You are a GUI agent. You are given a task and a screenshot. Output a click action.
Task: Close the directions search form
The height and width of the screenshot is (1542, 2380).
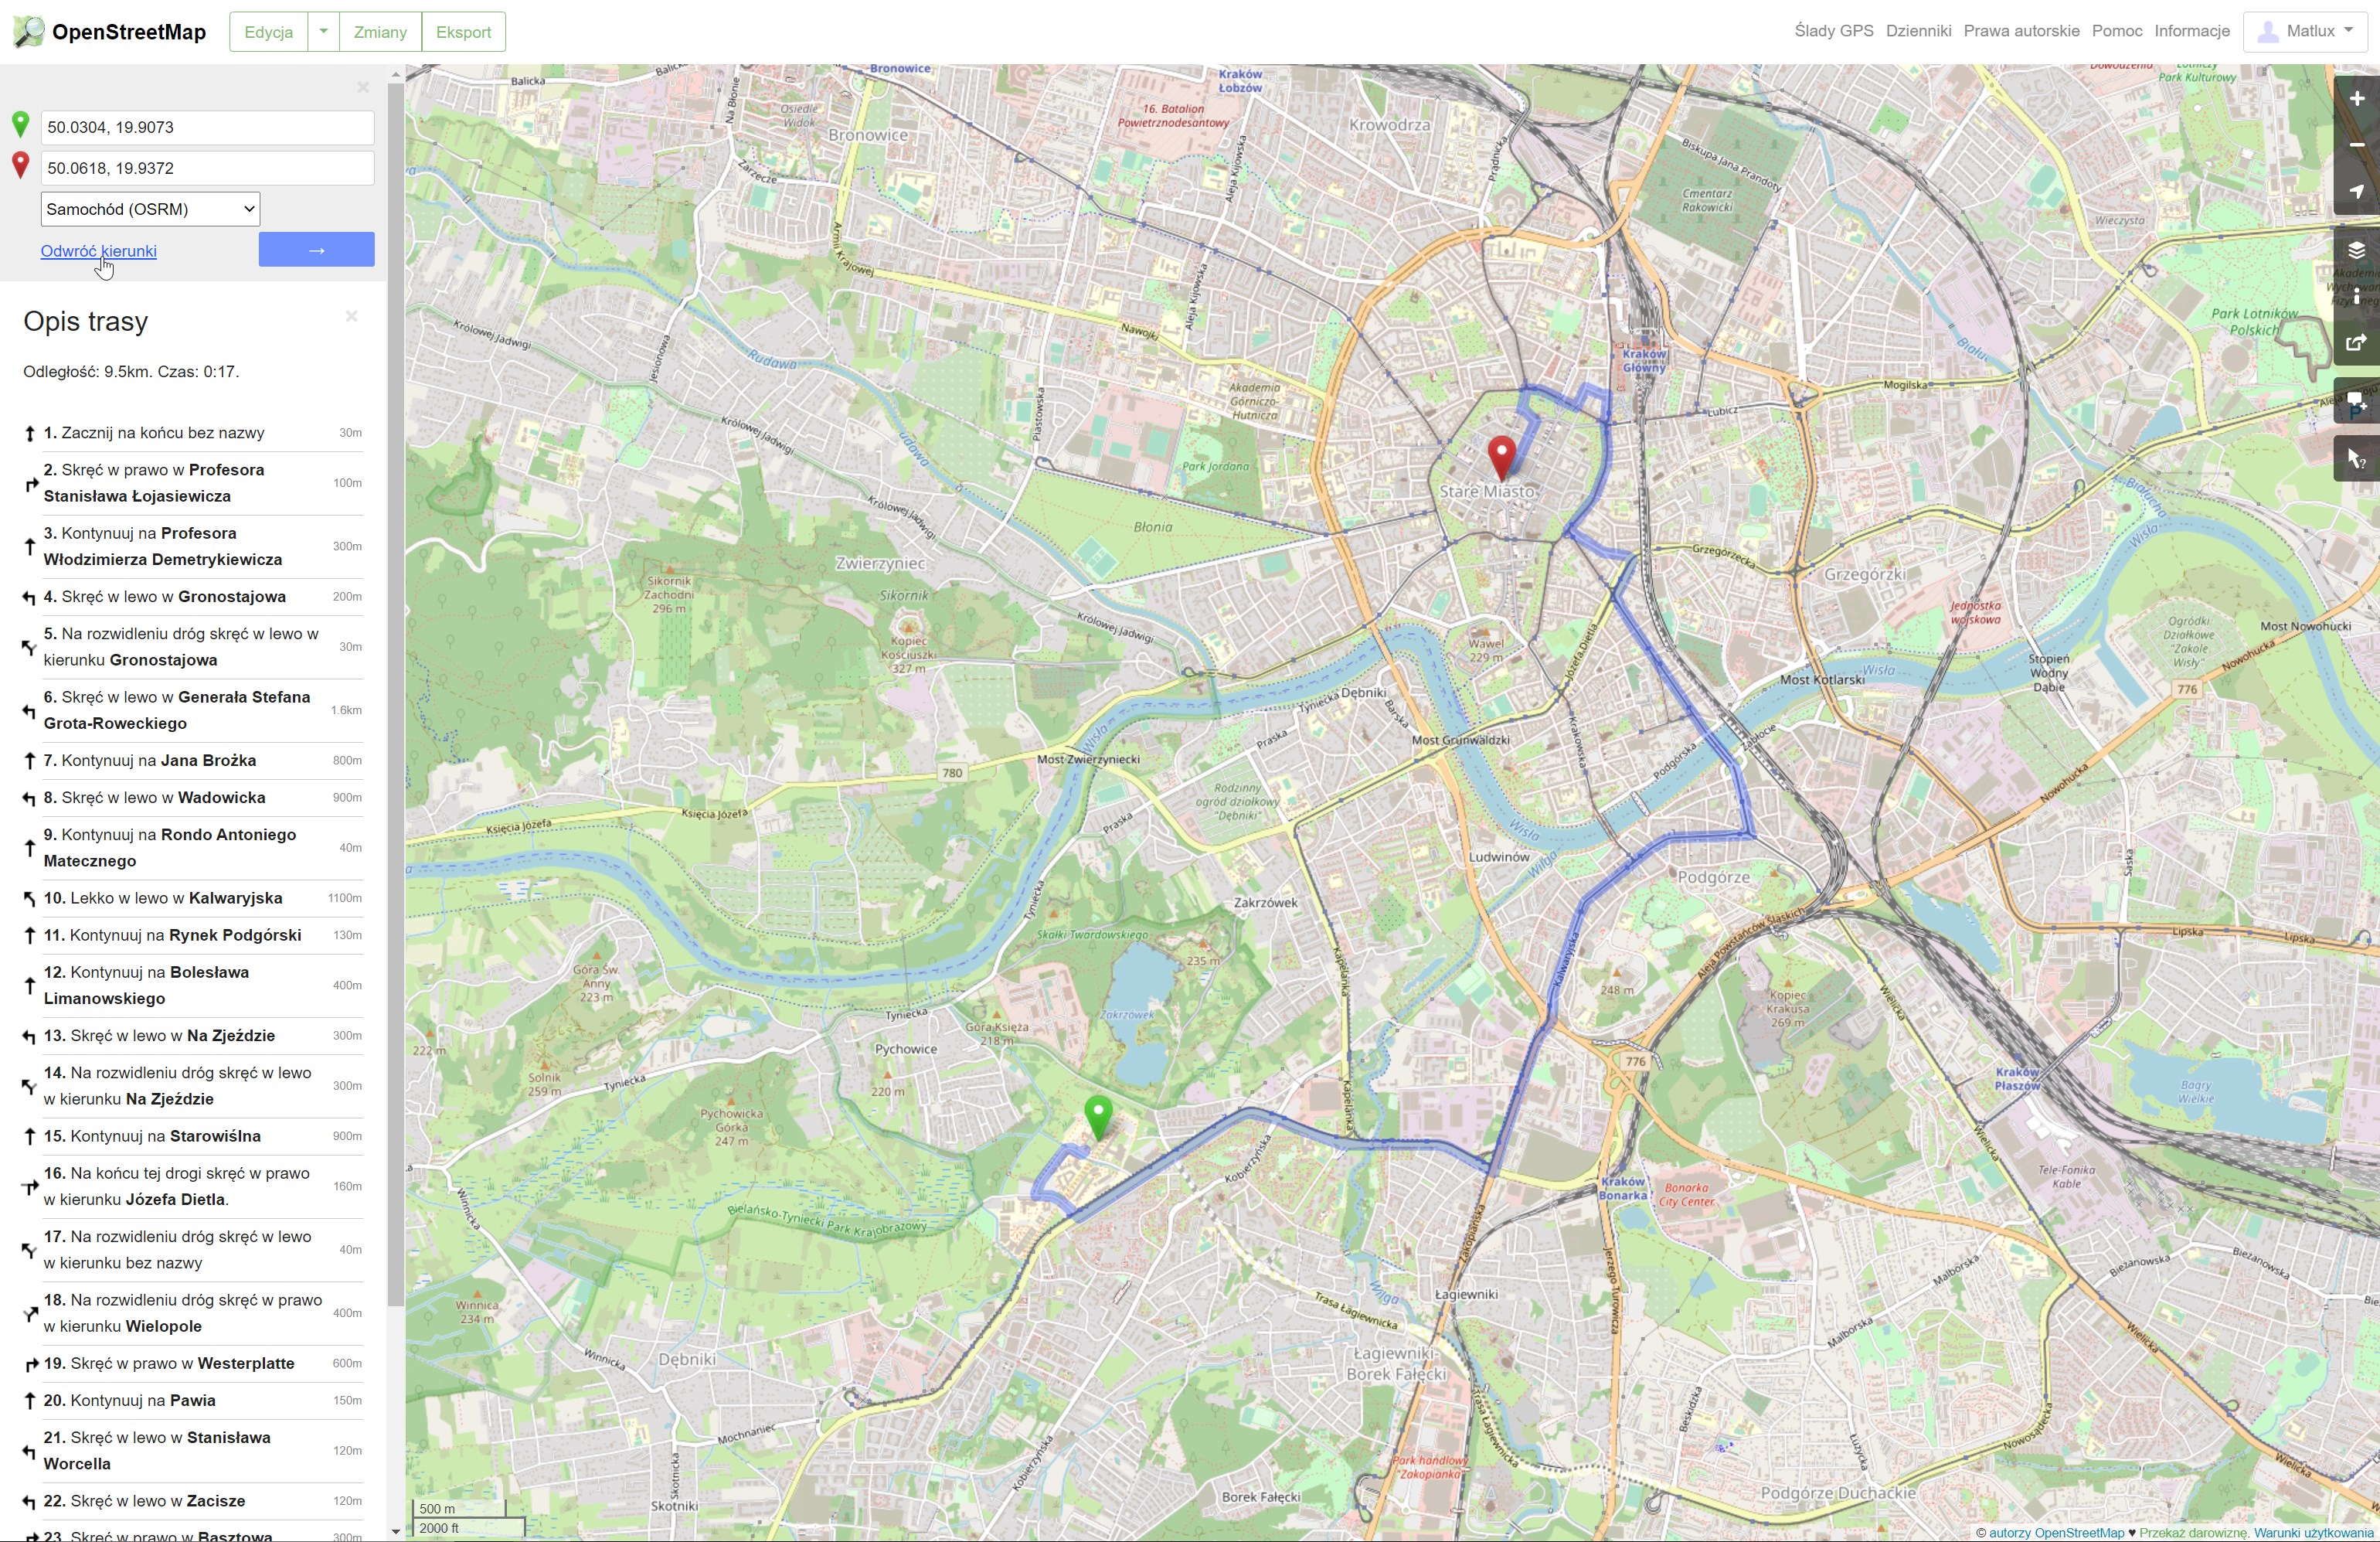click(x=363, y=88)
